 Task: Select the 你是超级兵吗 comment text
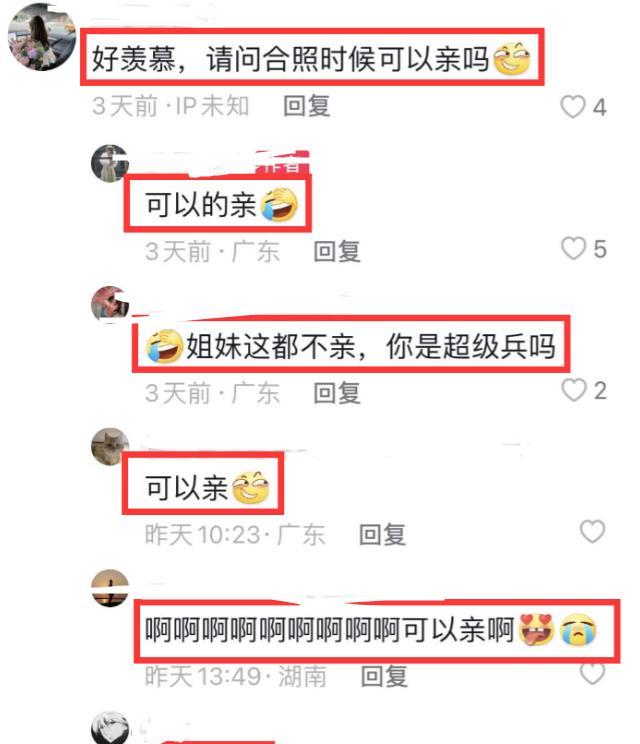[470, 346]
